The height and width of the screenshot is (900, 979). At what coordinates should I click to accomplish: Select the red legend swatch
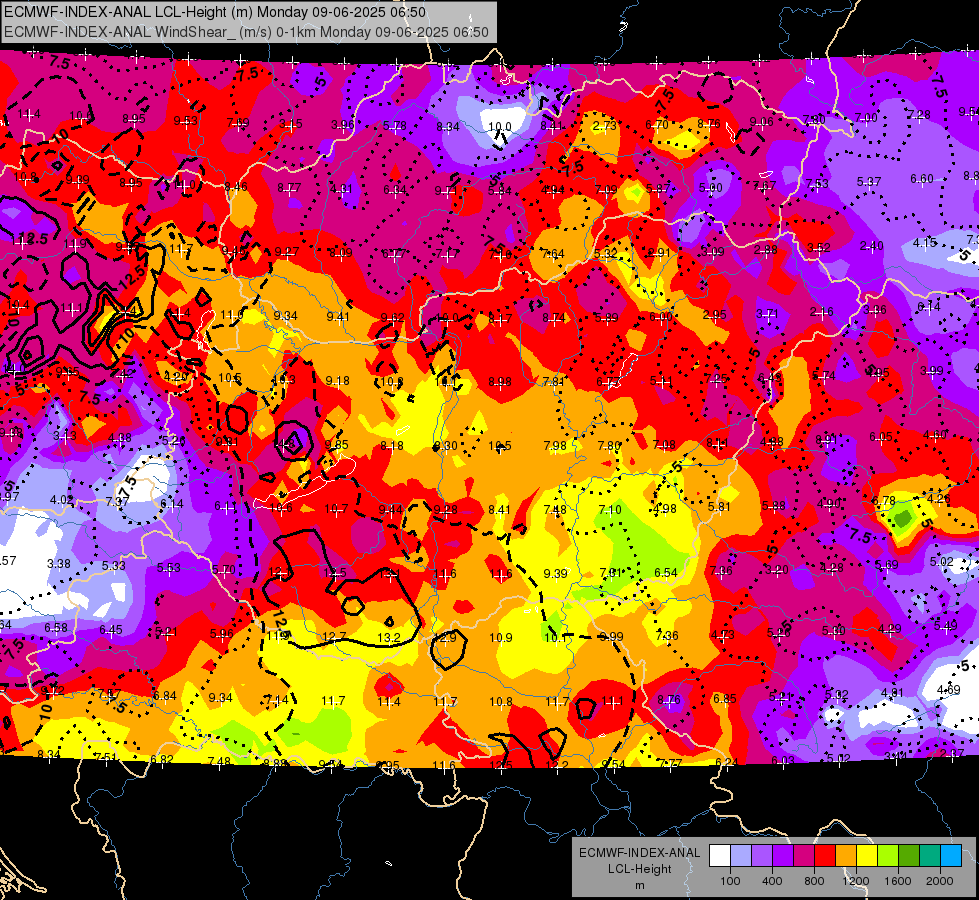(825, 856)
